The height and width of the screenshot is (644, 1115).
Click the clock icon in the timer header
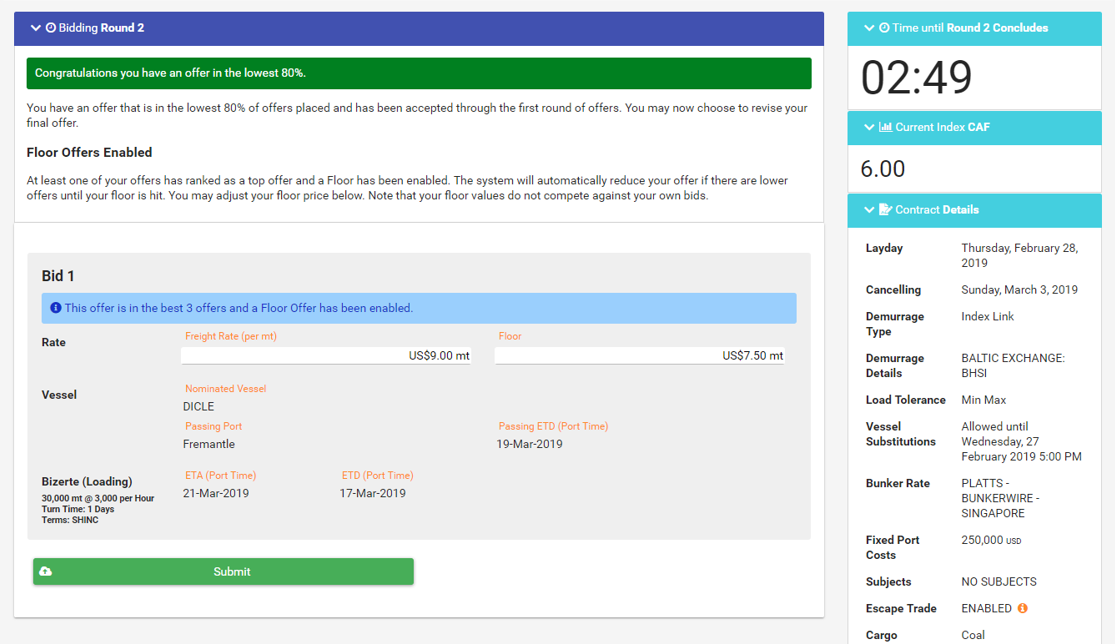(884, 28)
